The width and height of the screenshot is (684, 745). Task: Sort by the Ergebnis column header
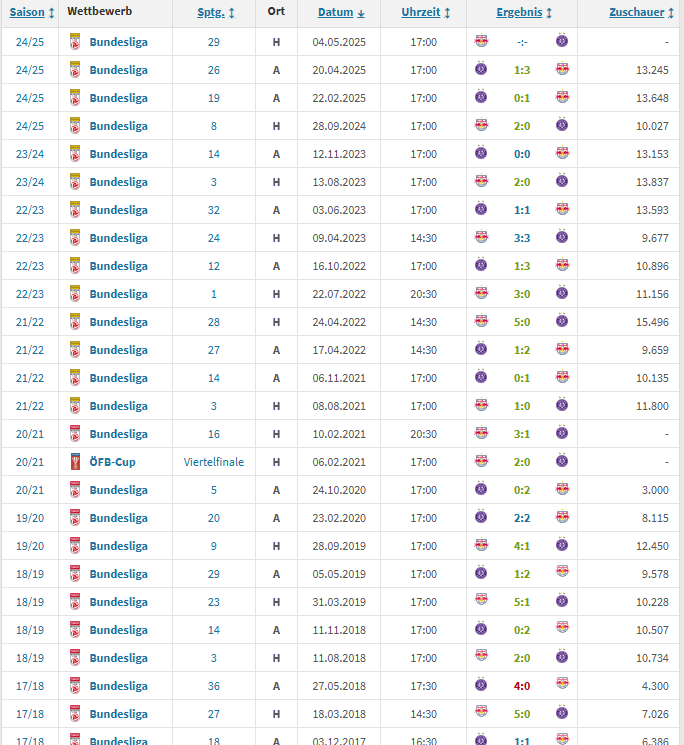[521, 13]
